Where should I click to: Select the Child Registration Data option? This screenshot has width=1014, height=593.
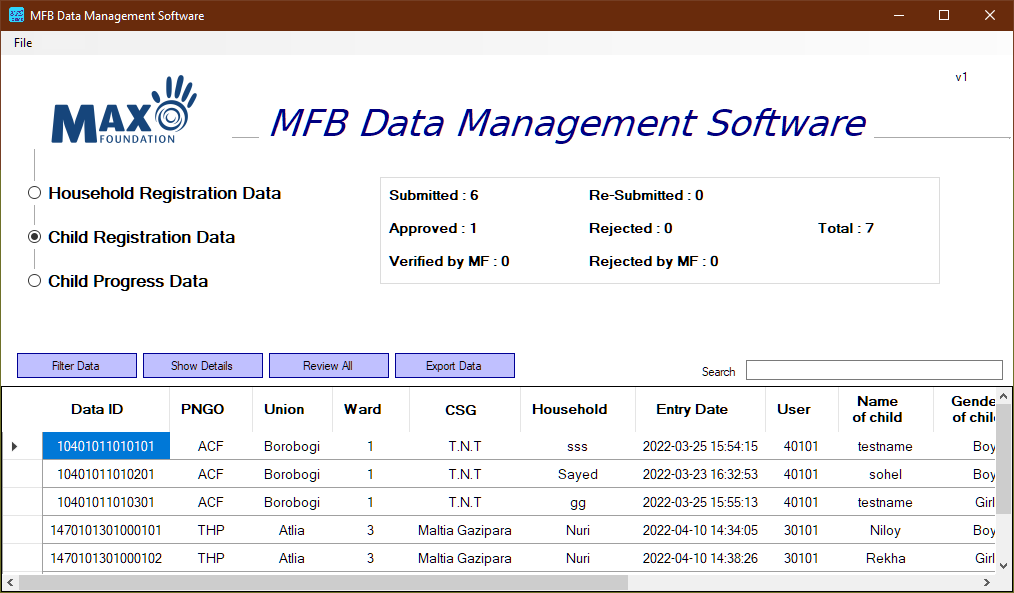click(x=34, y=237)
